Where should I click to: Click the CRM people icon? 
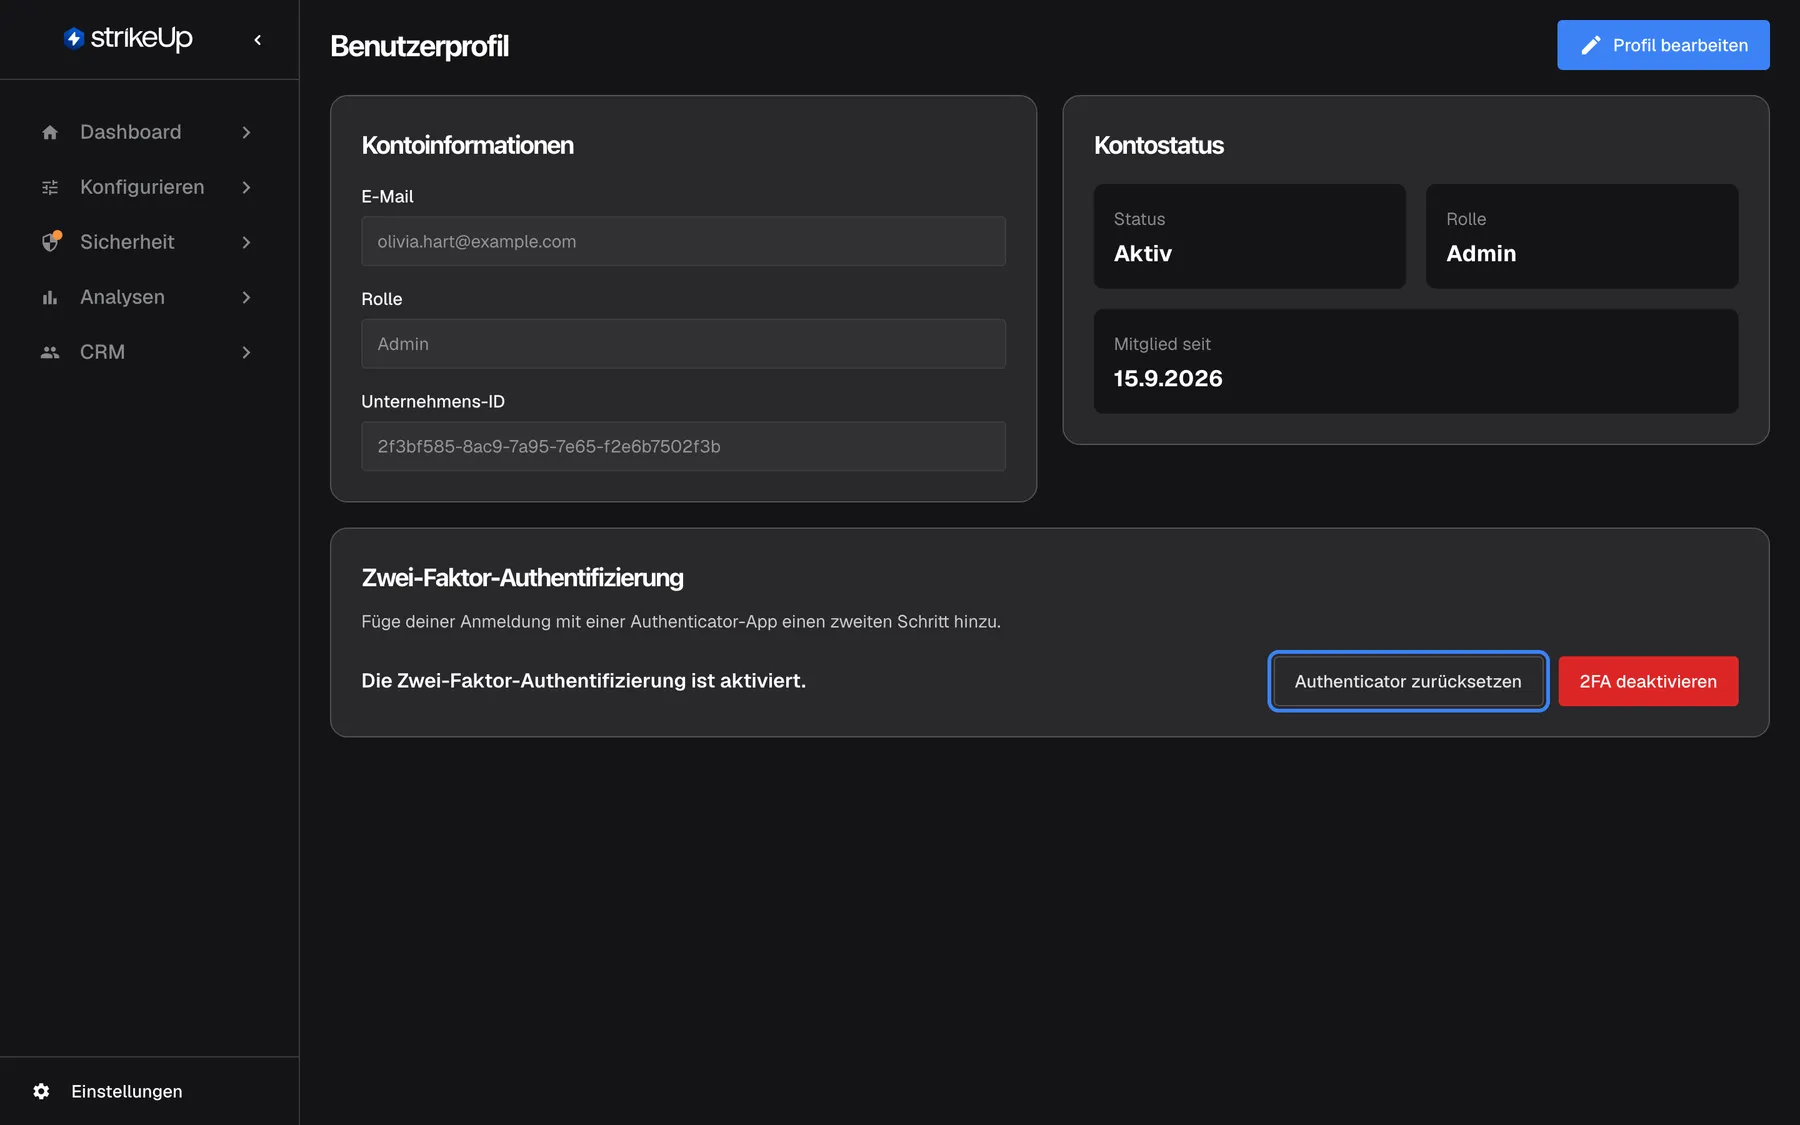[x=50, y=352]
